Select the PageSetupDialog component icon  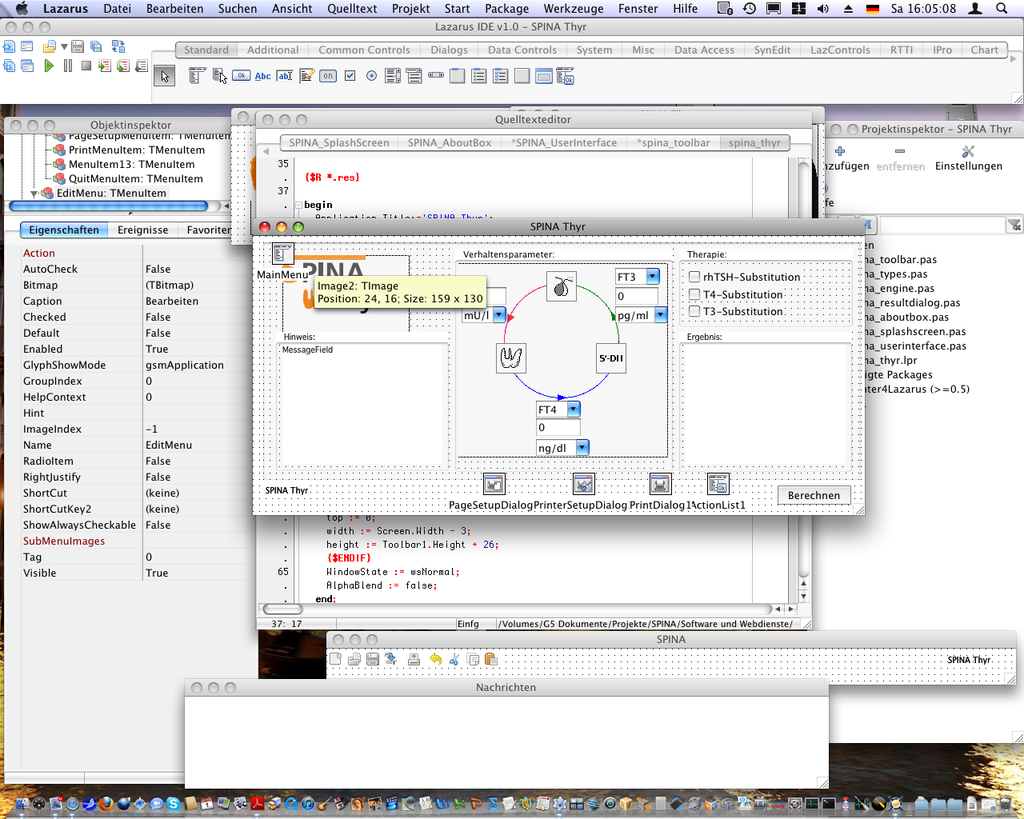[x=493, y=485]
